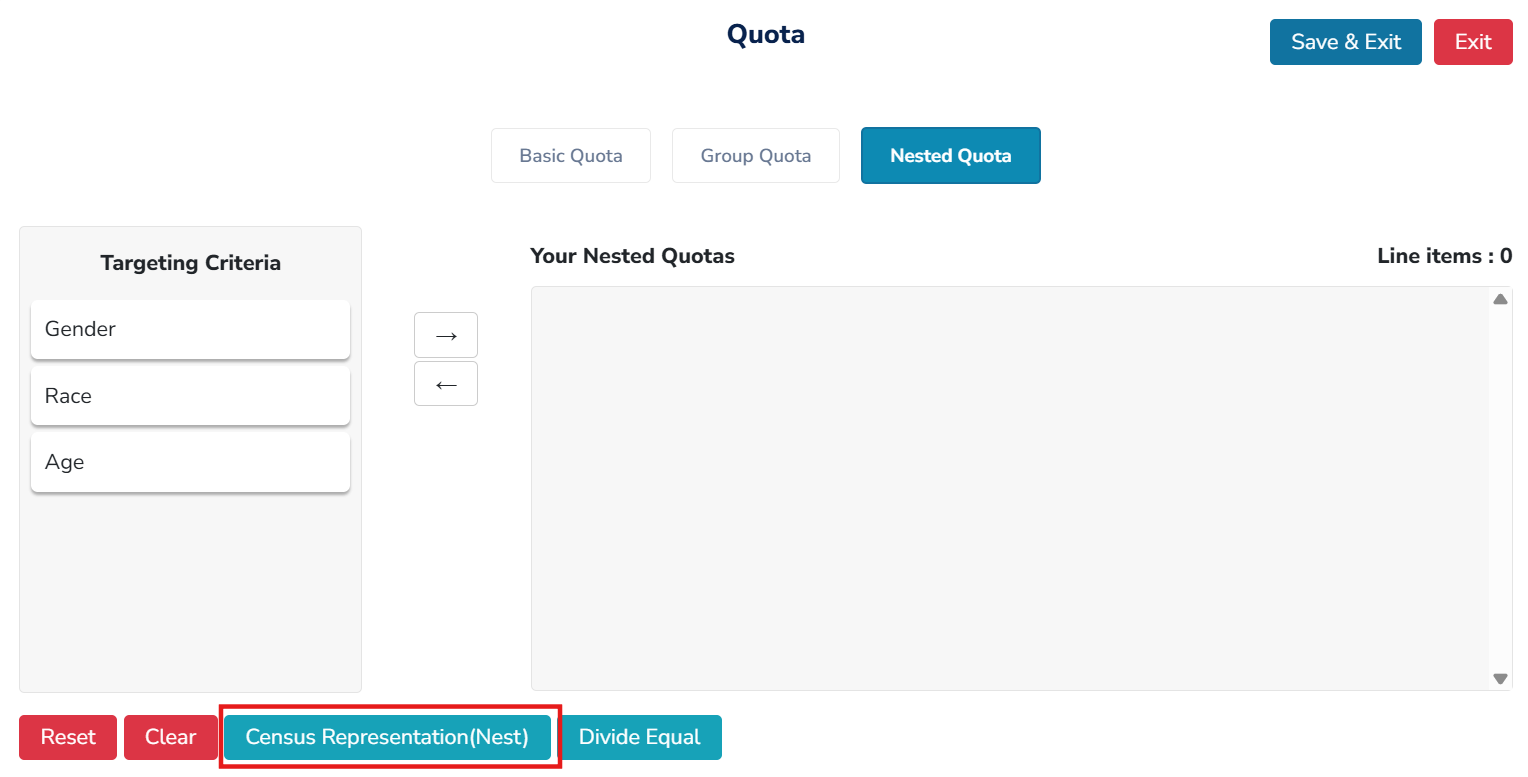Screen dimensions: 1528x777
Task: Click the red Exit button
Action: 1473,42
